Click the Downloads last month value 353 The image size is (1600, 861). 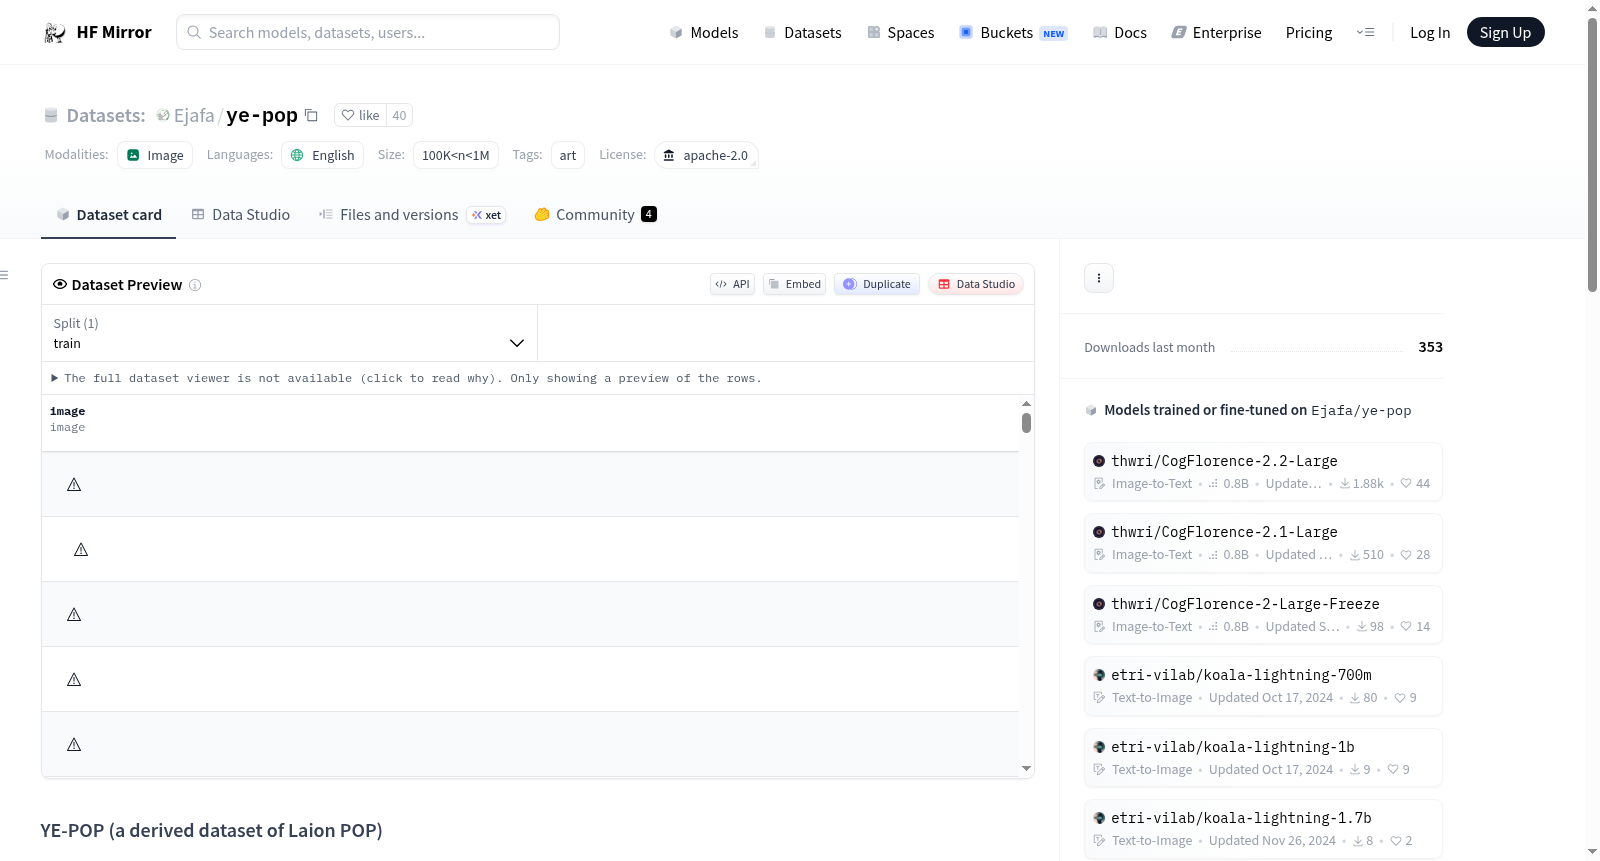click(1431, 347)
